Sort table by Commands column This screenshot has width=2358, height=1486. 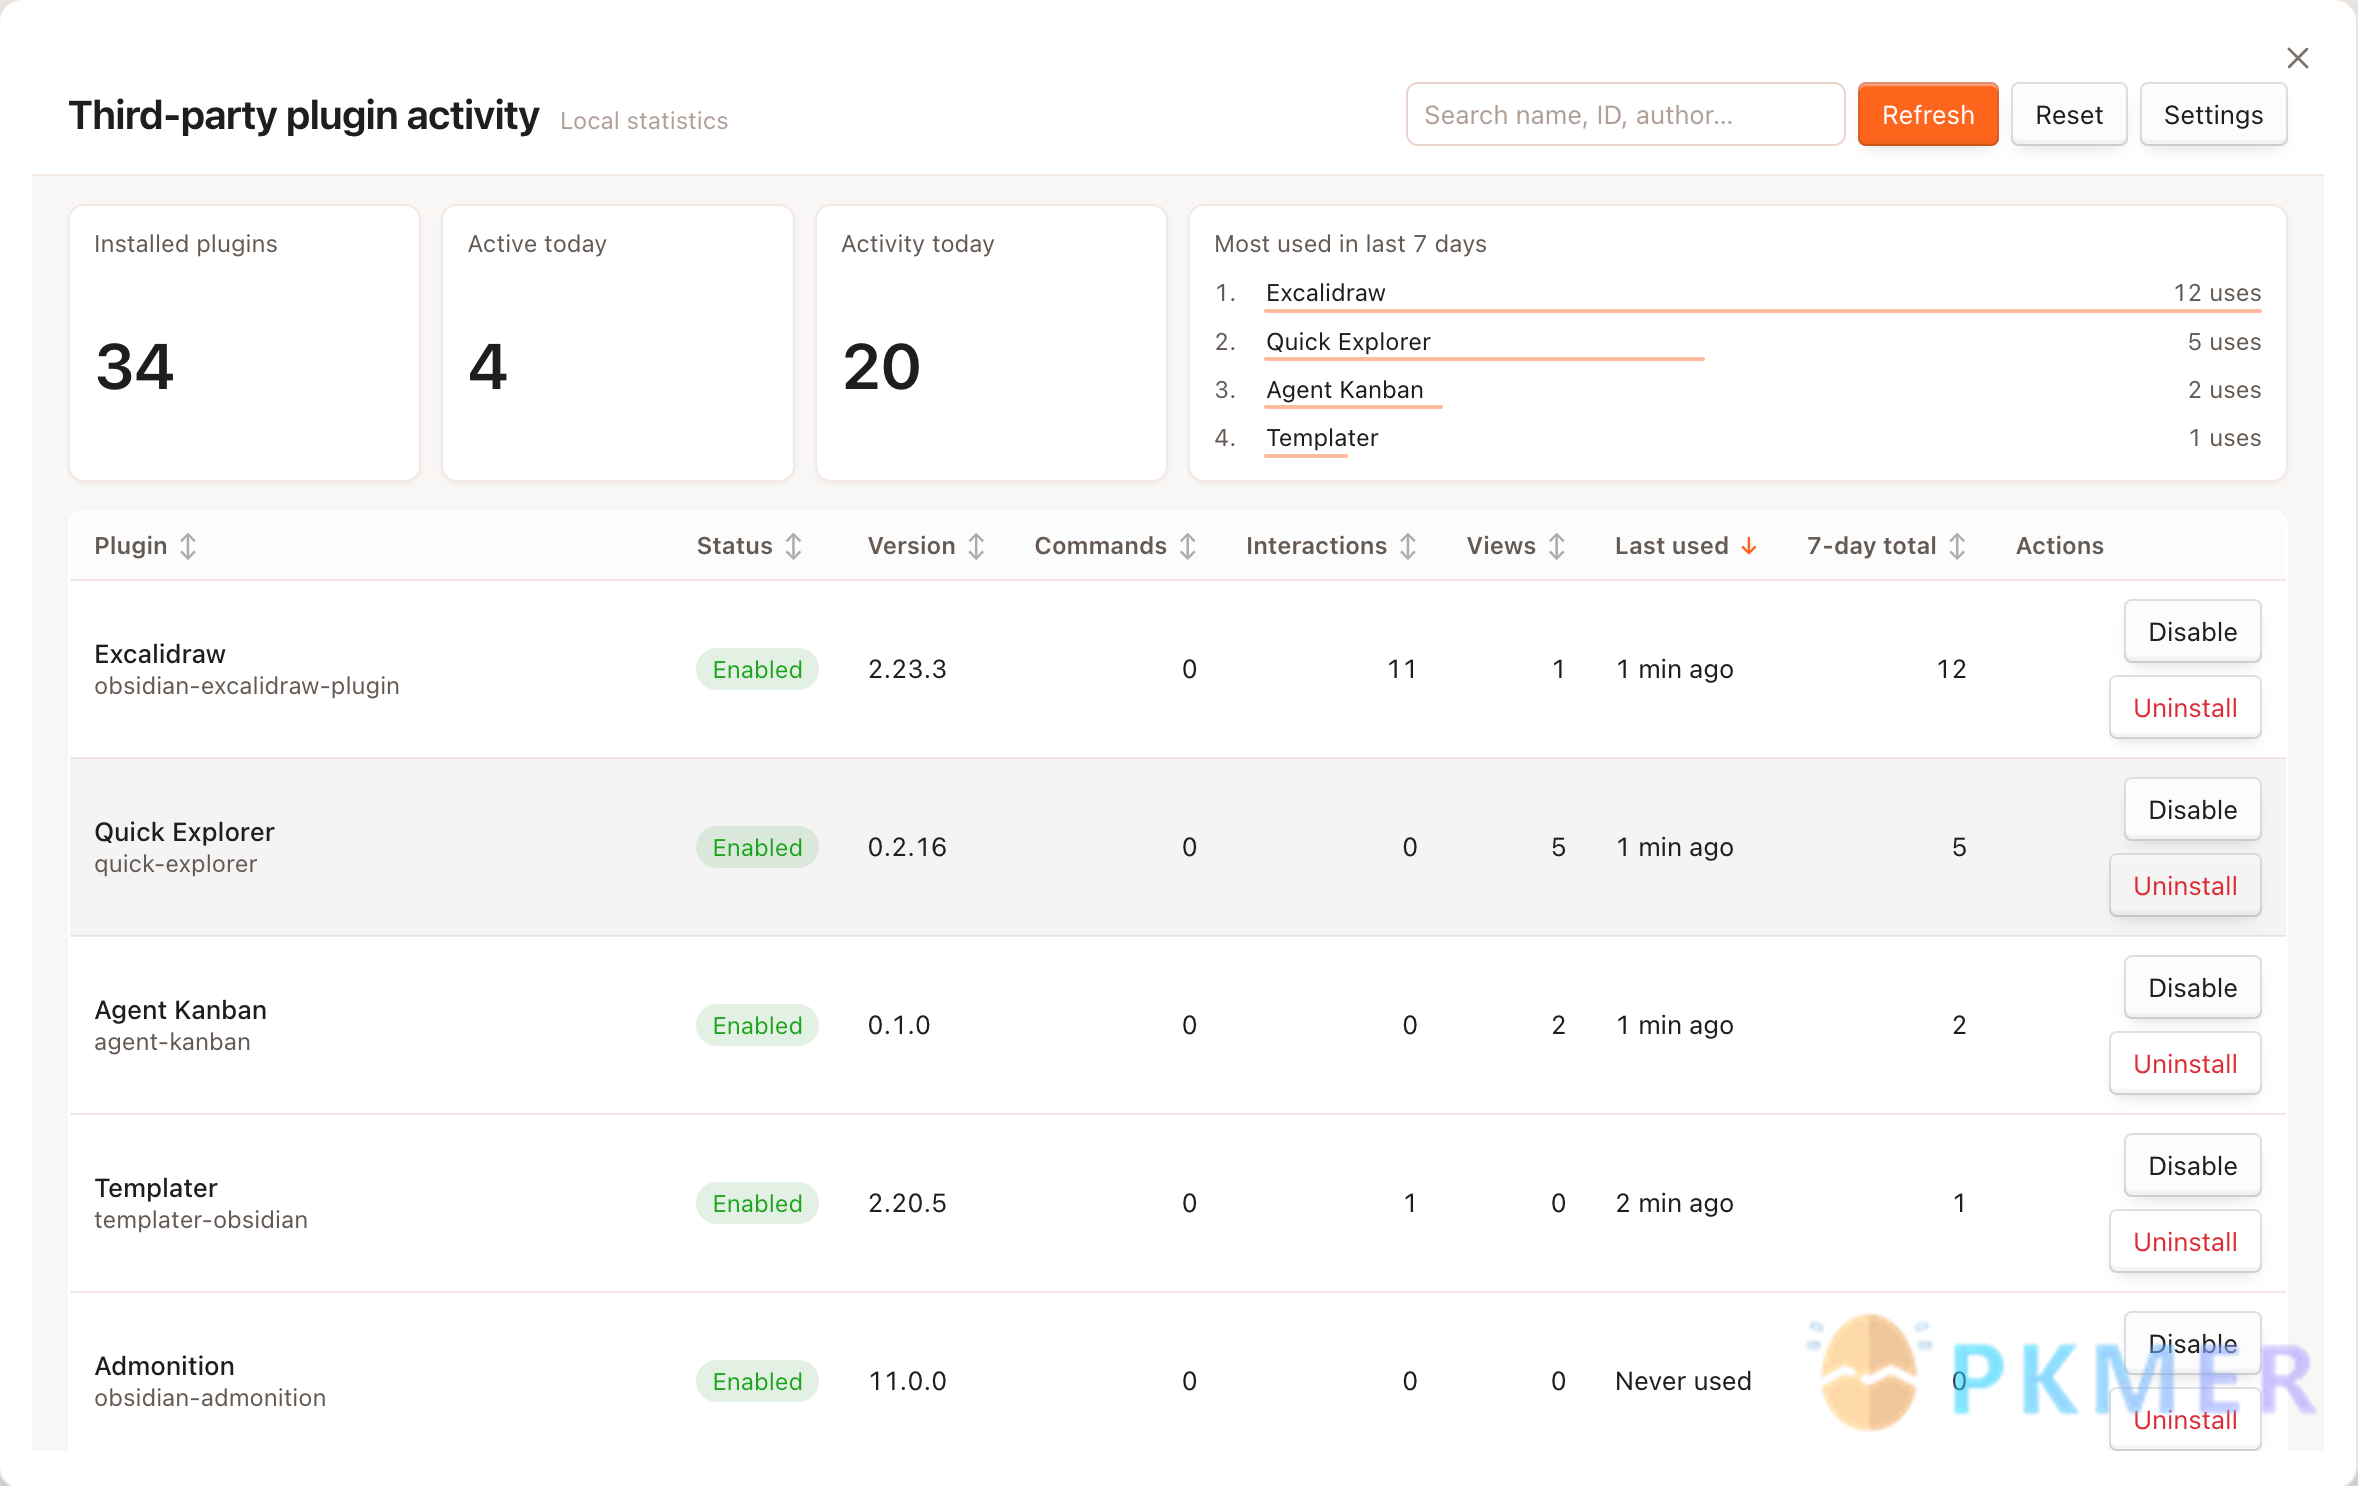pos(1115,546)
